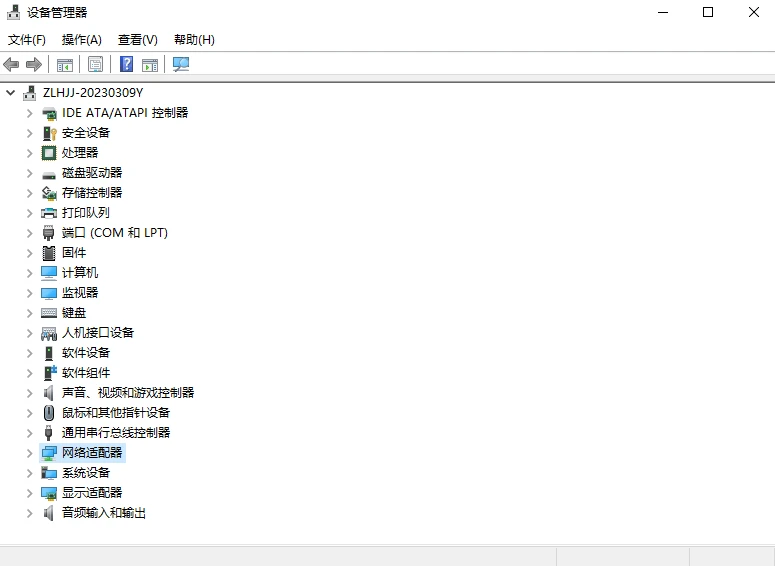Image resolution: width=775 pixels, height=566 pixels.
Task: Select the 打印队列 label
Action: point(86,213)
